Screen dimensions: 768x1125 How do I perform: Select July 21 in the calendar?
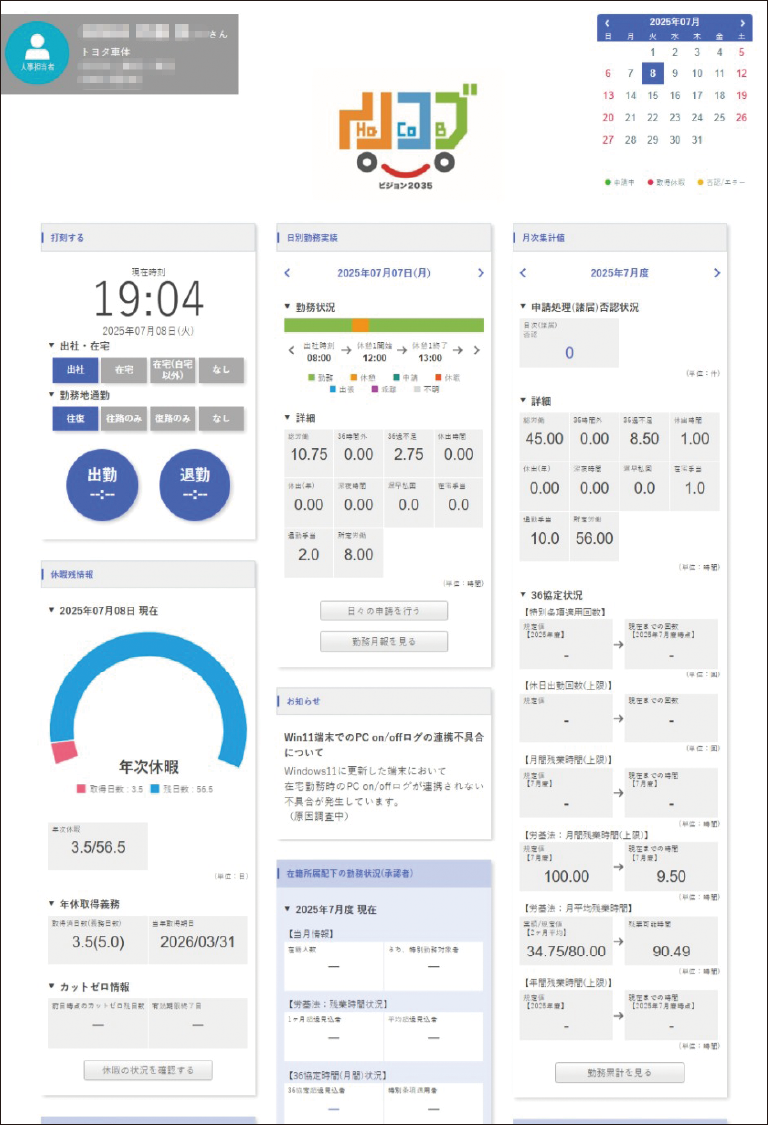point(630,118)
